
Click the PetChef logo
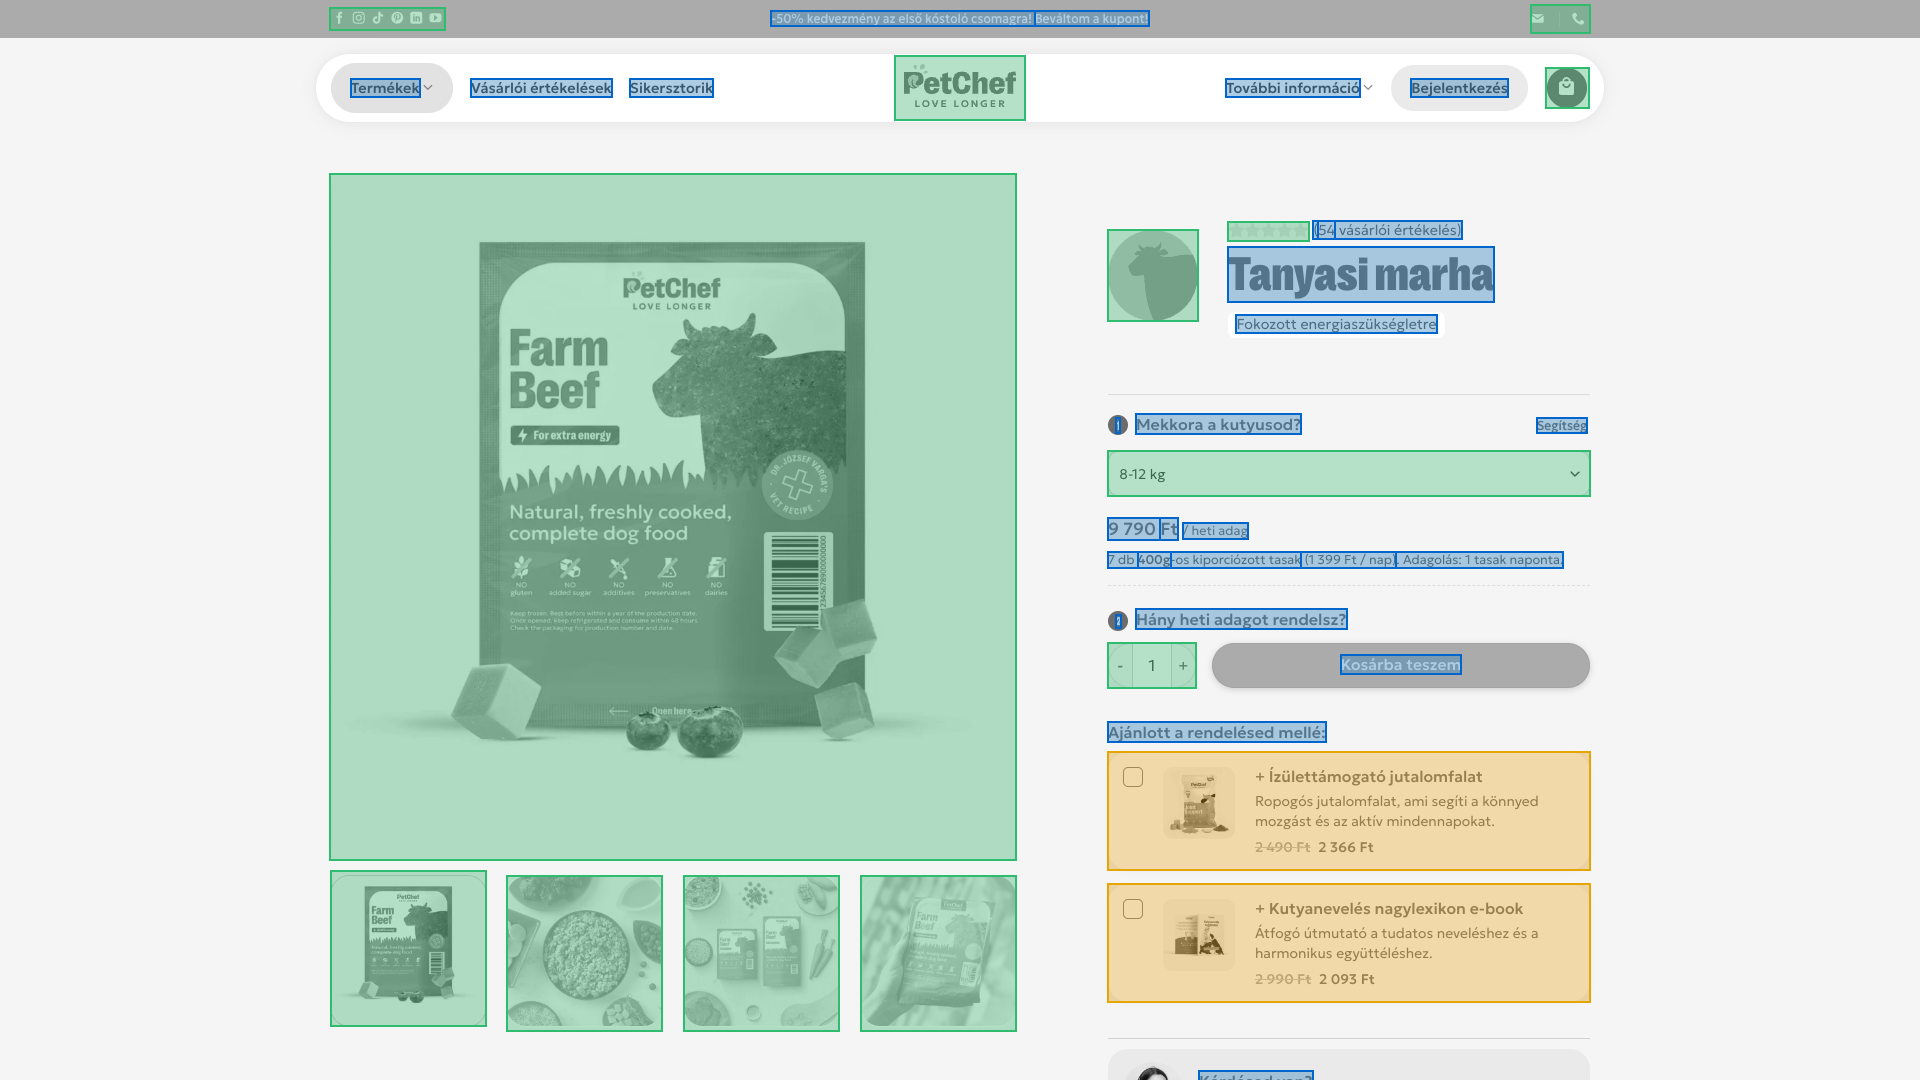click(960, 88)
